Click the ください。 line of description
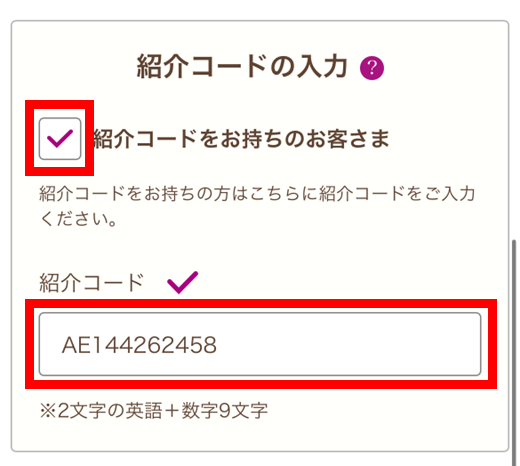This screenshot has height=466, width=520. (78, 219)
